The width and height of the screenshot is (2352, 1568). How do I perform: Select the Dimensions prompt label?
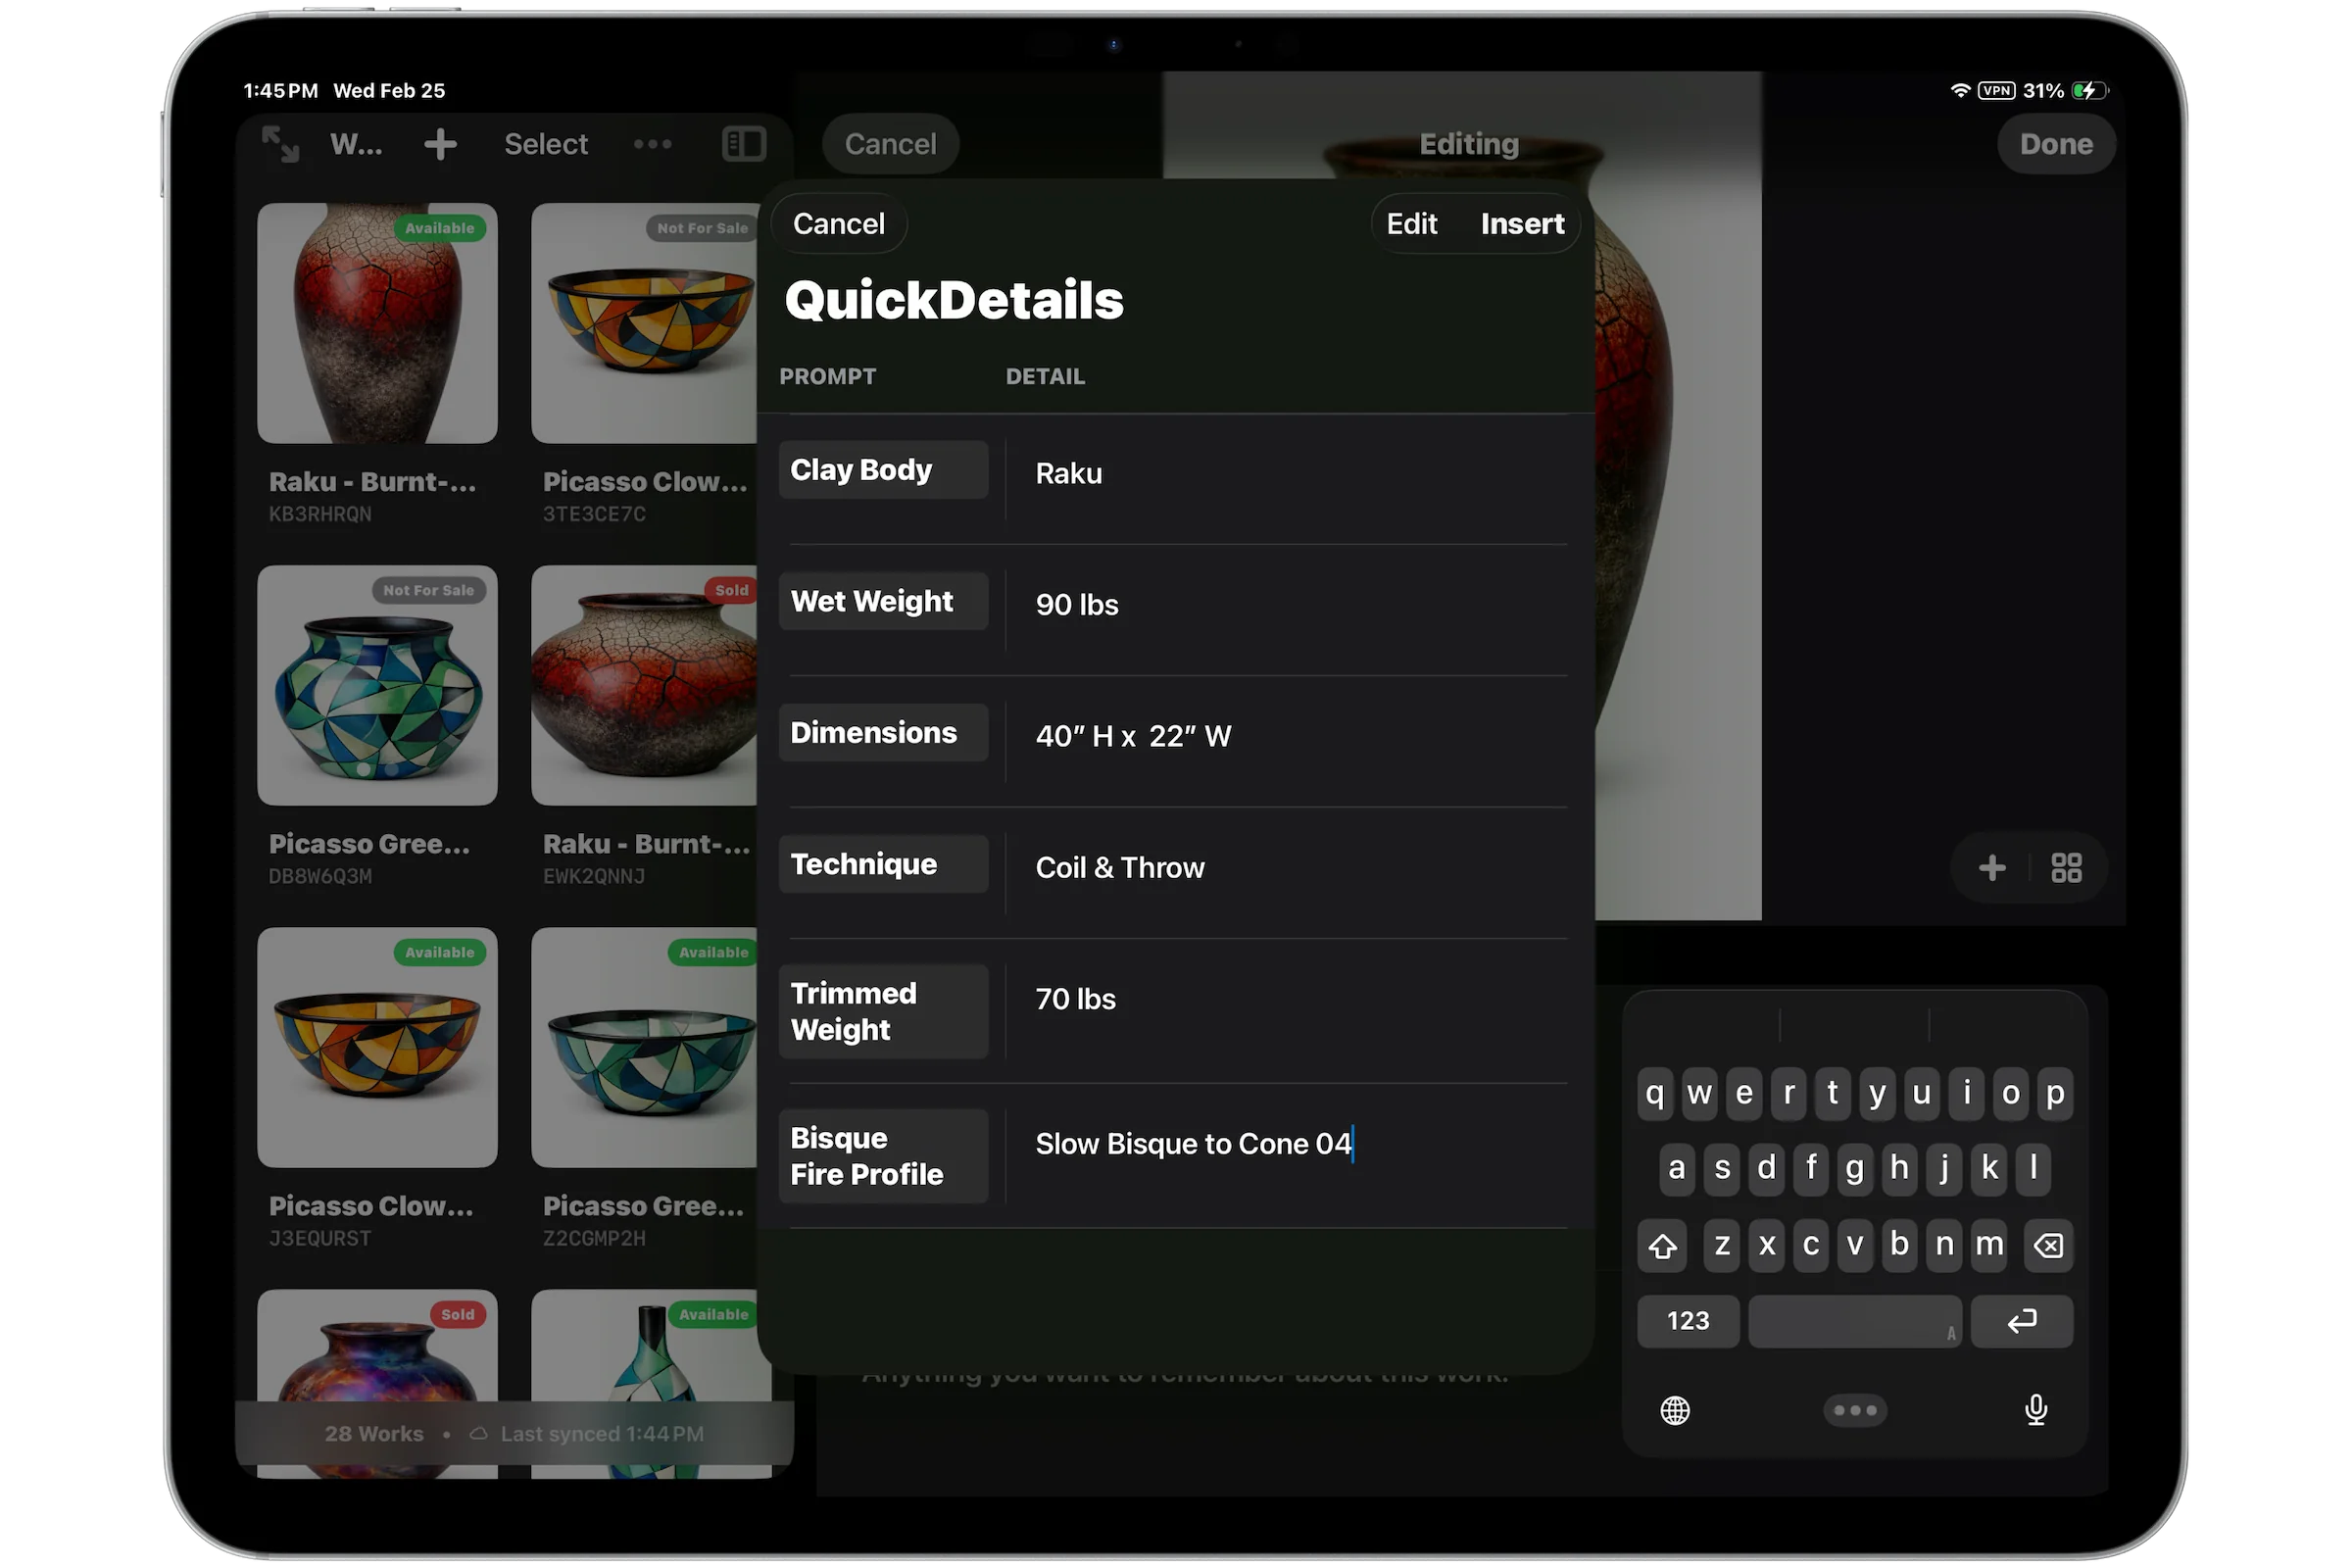[x=883, y=733]
